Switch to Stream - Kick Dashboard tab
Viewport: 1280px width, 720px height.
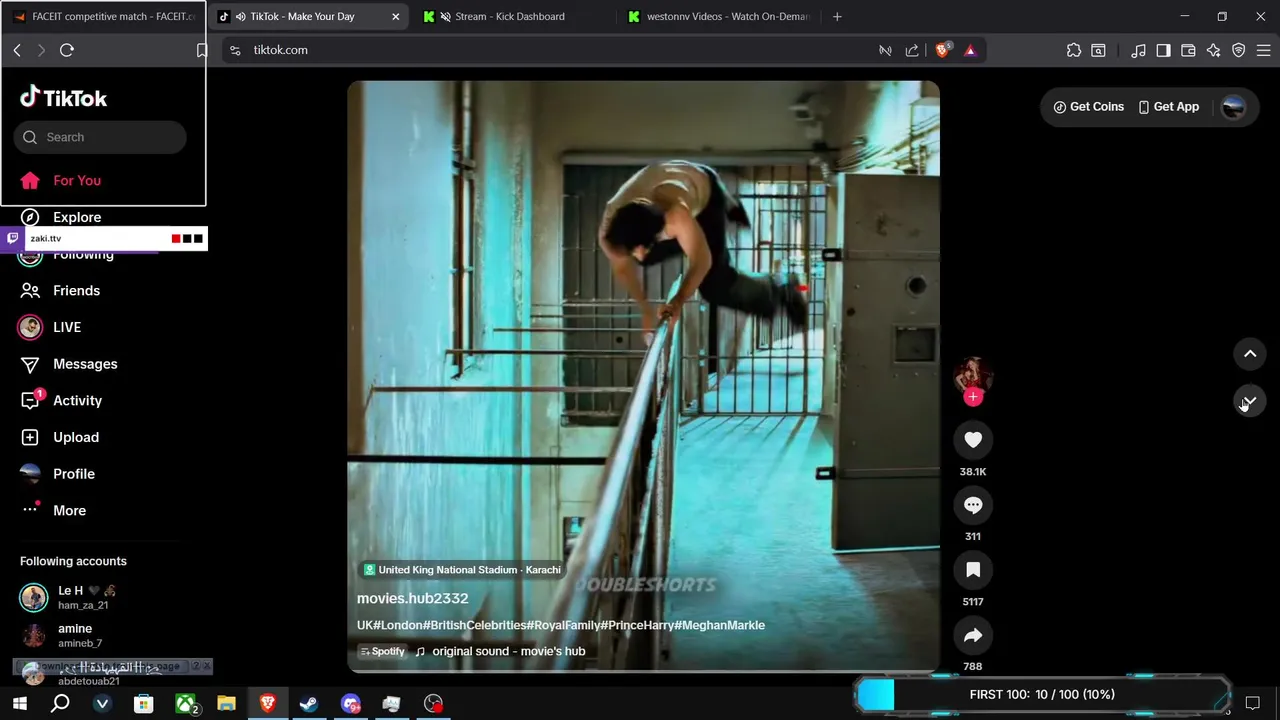[x=510, y=16]
